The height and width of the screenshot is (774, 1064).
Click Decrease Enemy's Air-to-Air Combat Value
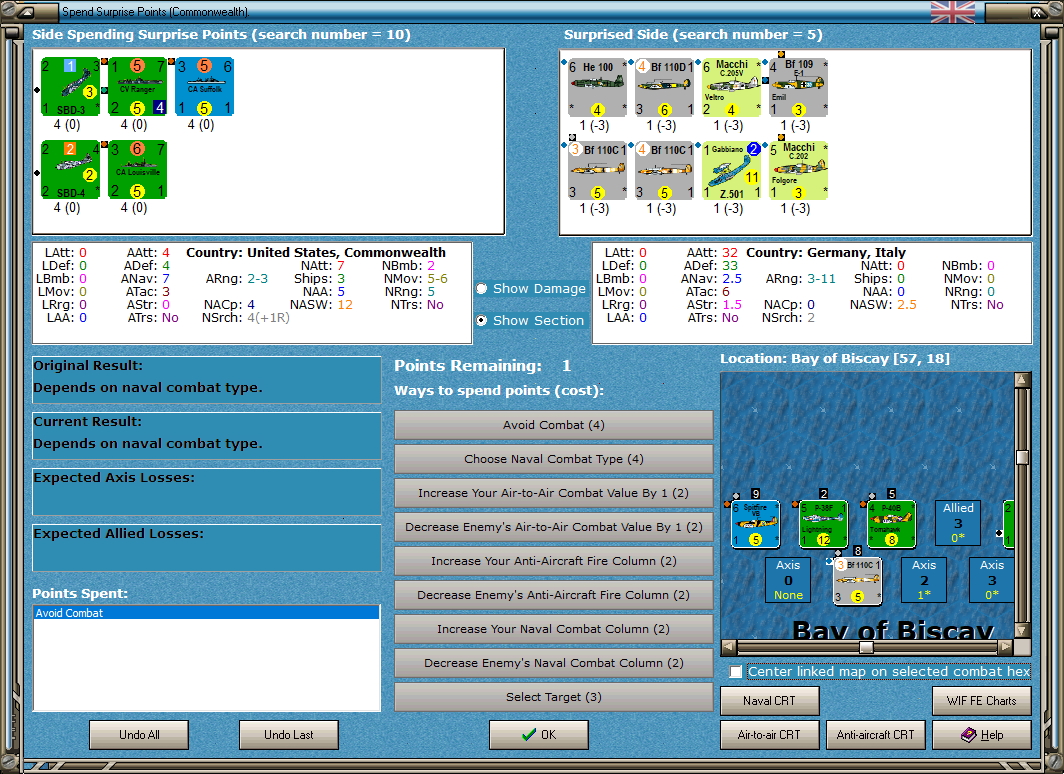point(554,526)
